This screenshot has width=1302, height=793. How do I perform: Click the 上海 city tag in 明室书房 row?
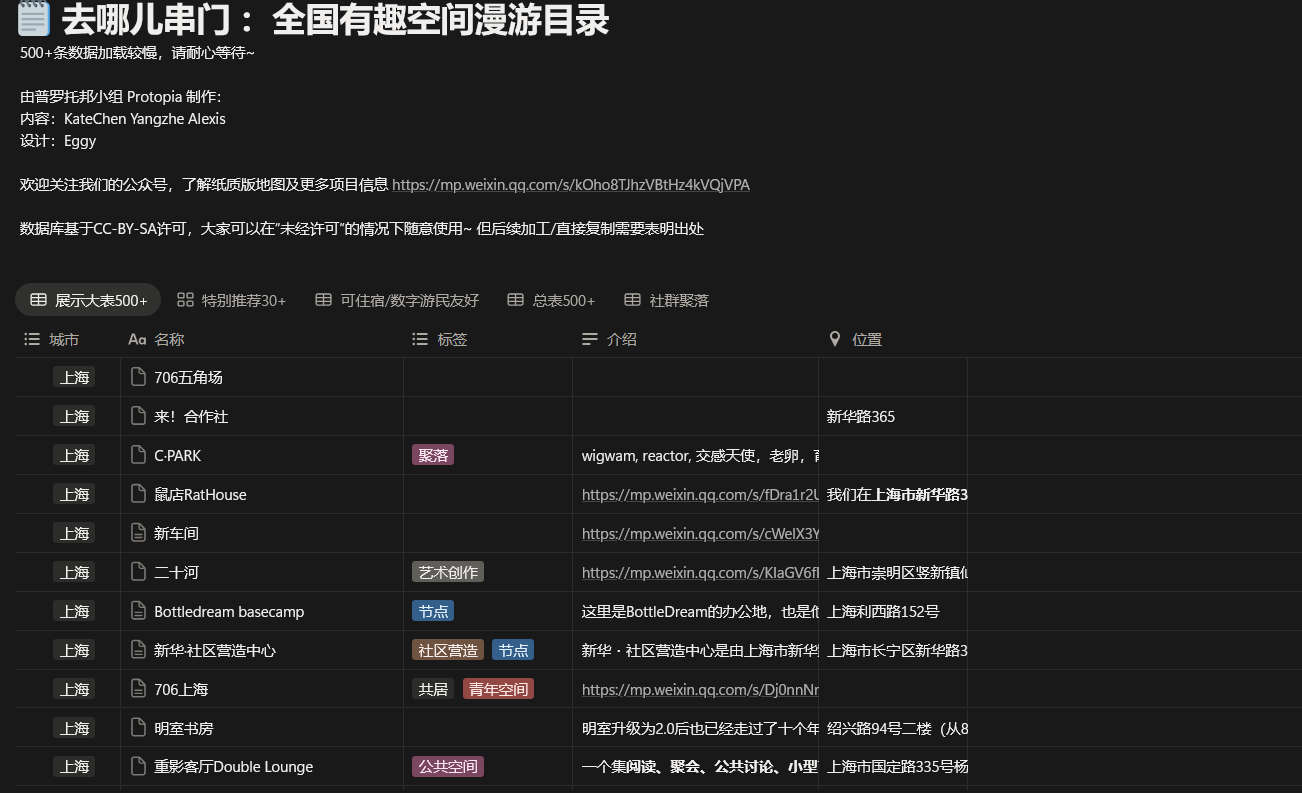[74, 728]
